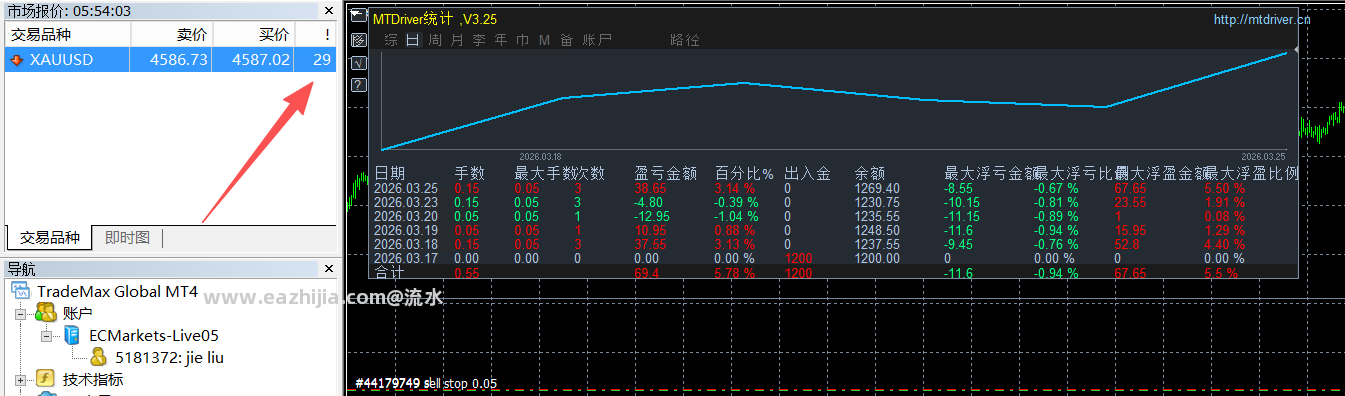
Task: Click the second MTDriver side icon below the top one
Action: click(359, 40)
